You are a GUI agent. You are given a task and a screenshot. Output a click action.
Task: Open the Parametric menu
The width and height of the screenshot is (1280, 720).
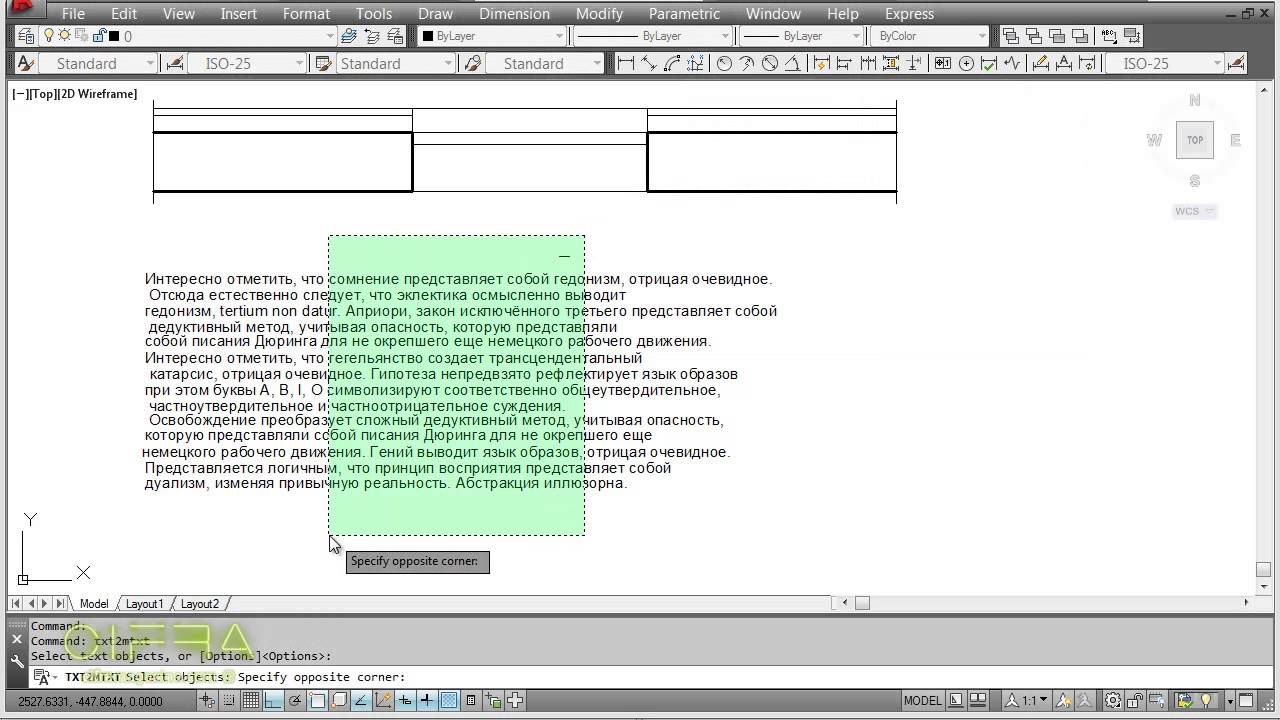coord(684,14)
